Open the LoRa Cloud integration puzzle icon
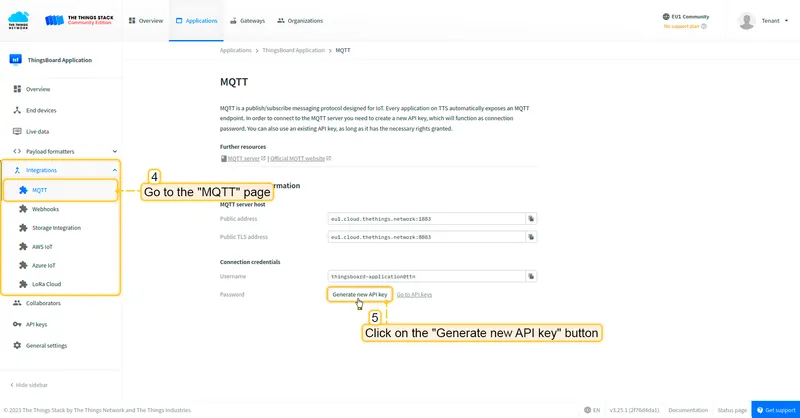The height and width of the screenshot is (418, 800). click(x=23, y=284)
